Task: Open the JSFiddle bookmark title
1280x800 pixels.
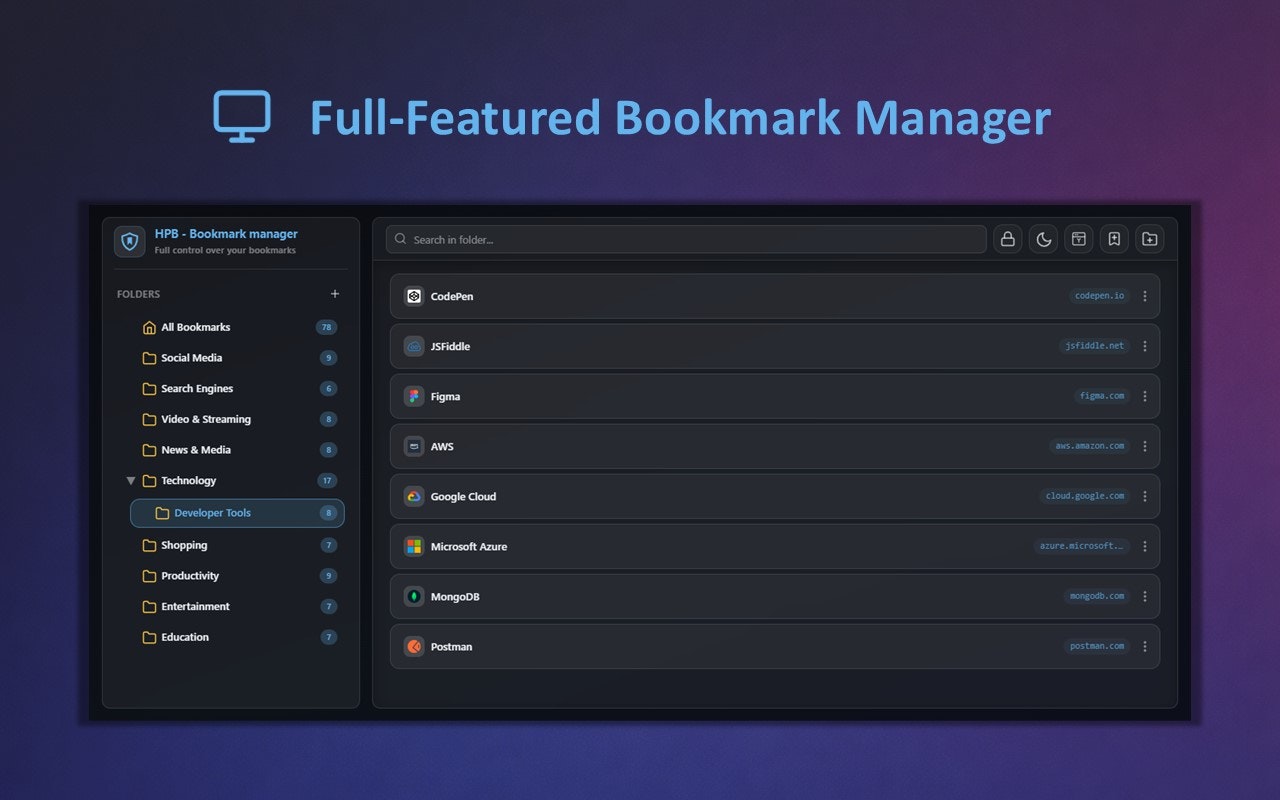Action: tap(450, 347)
